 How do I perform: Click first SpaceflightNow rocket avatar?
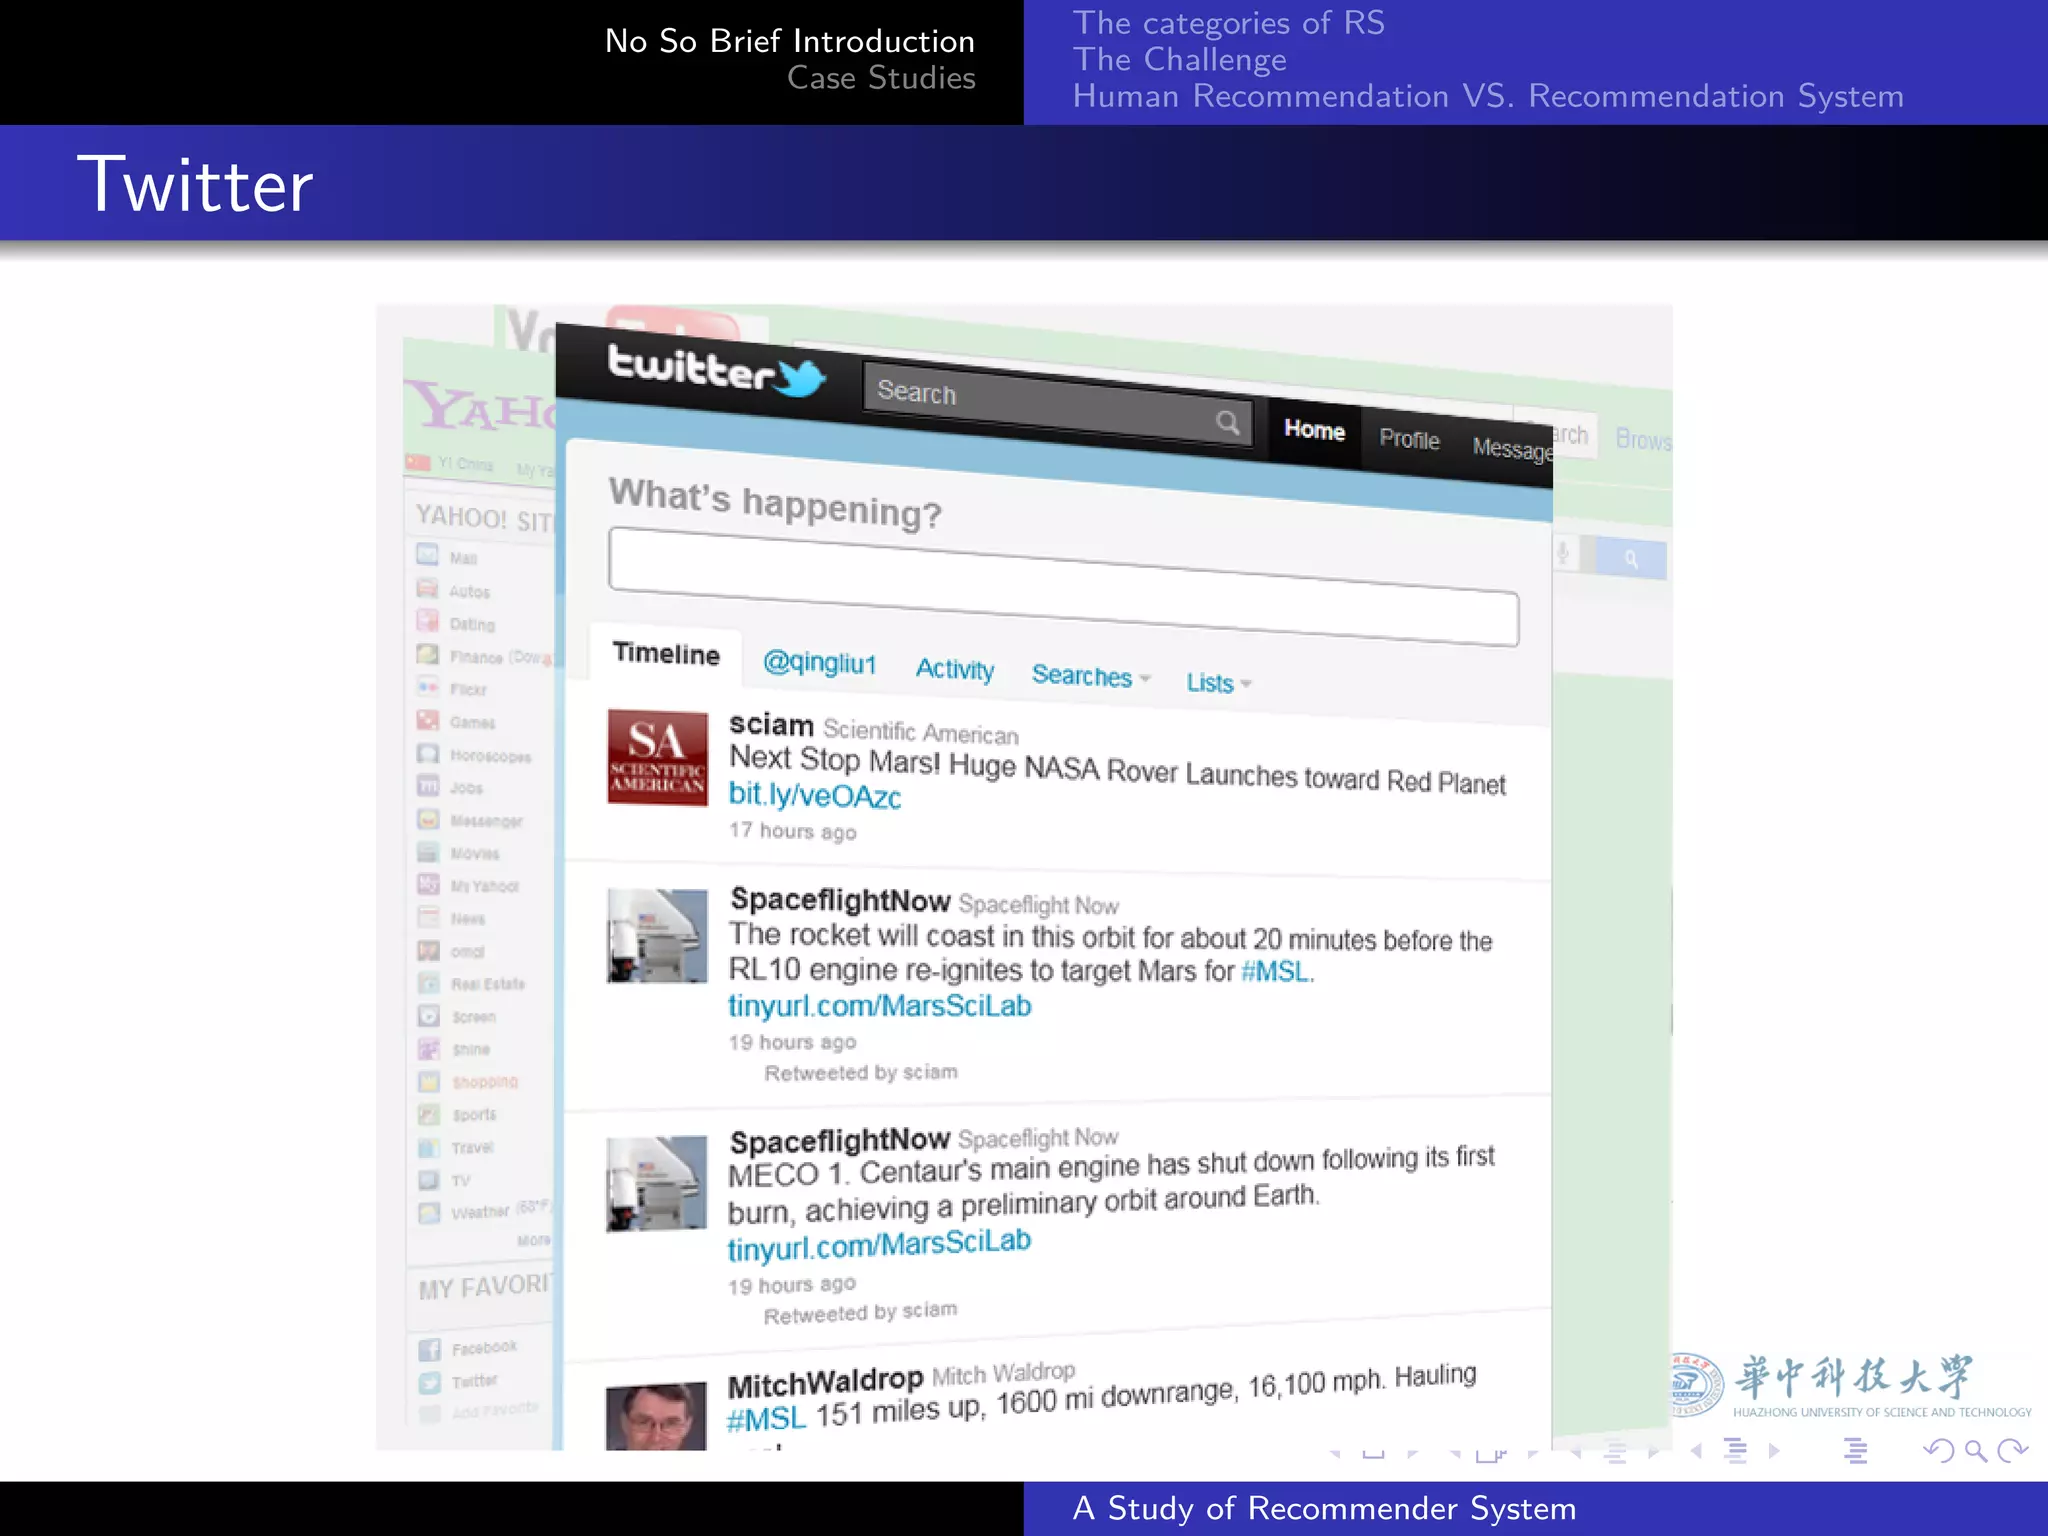click(657, 936)
